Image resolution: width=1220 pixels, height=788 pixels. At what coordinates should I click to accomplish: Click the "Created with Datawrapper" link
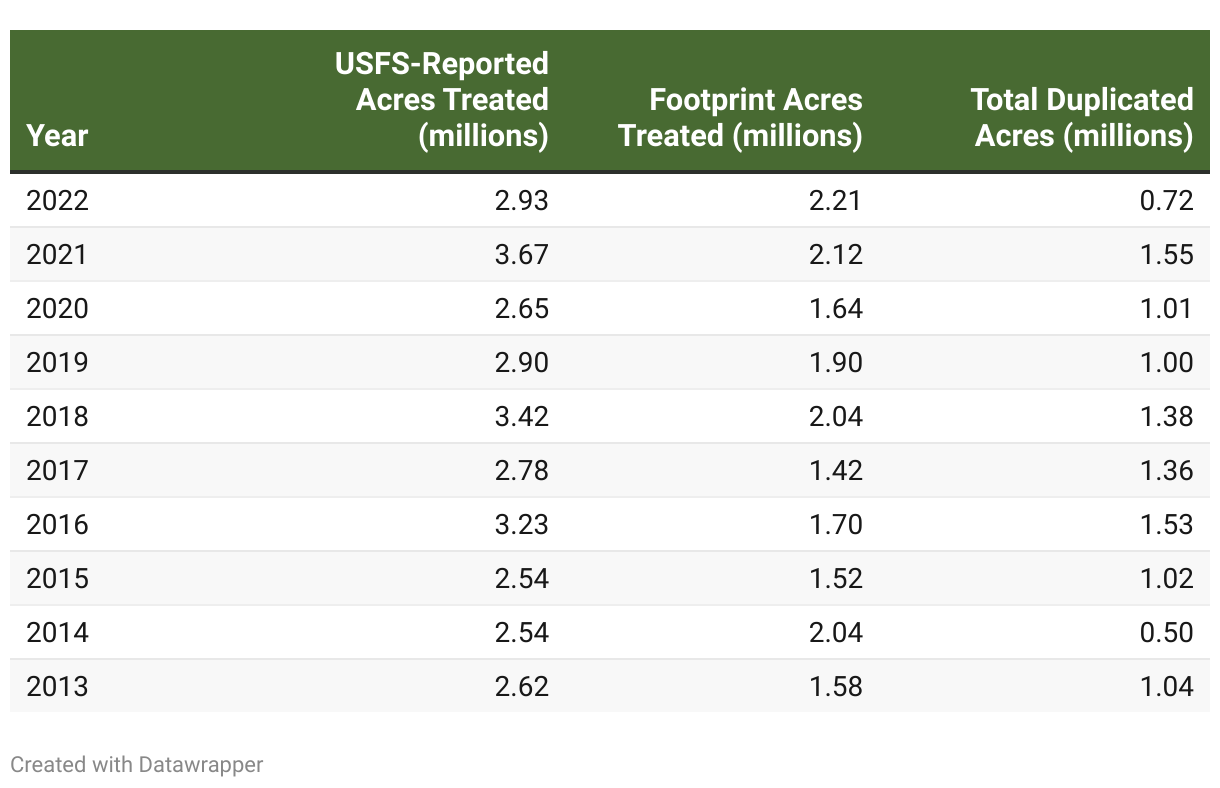pos(136,765)
